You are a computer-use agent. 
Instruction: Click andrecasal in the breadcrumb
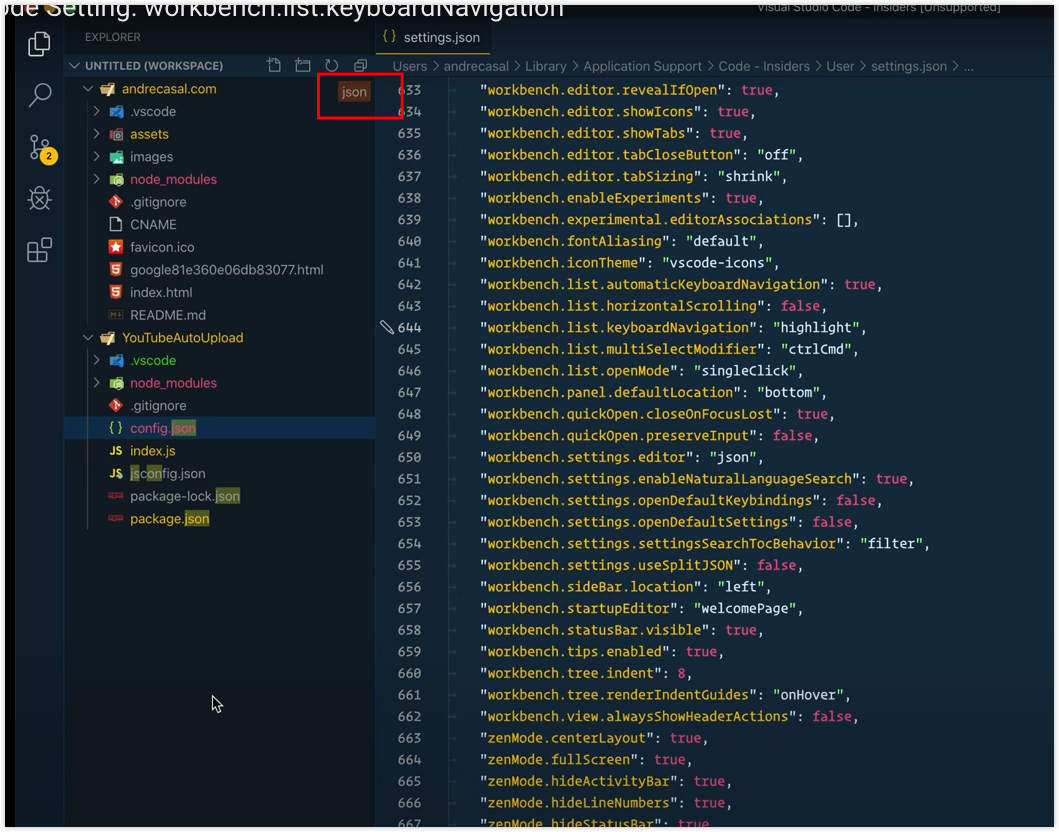click(475, 66)
